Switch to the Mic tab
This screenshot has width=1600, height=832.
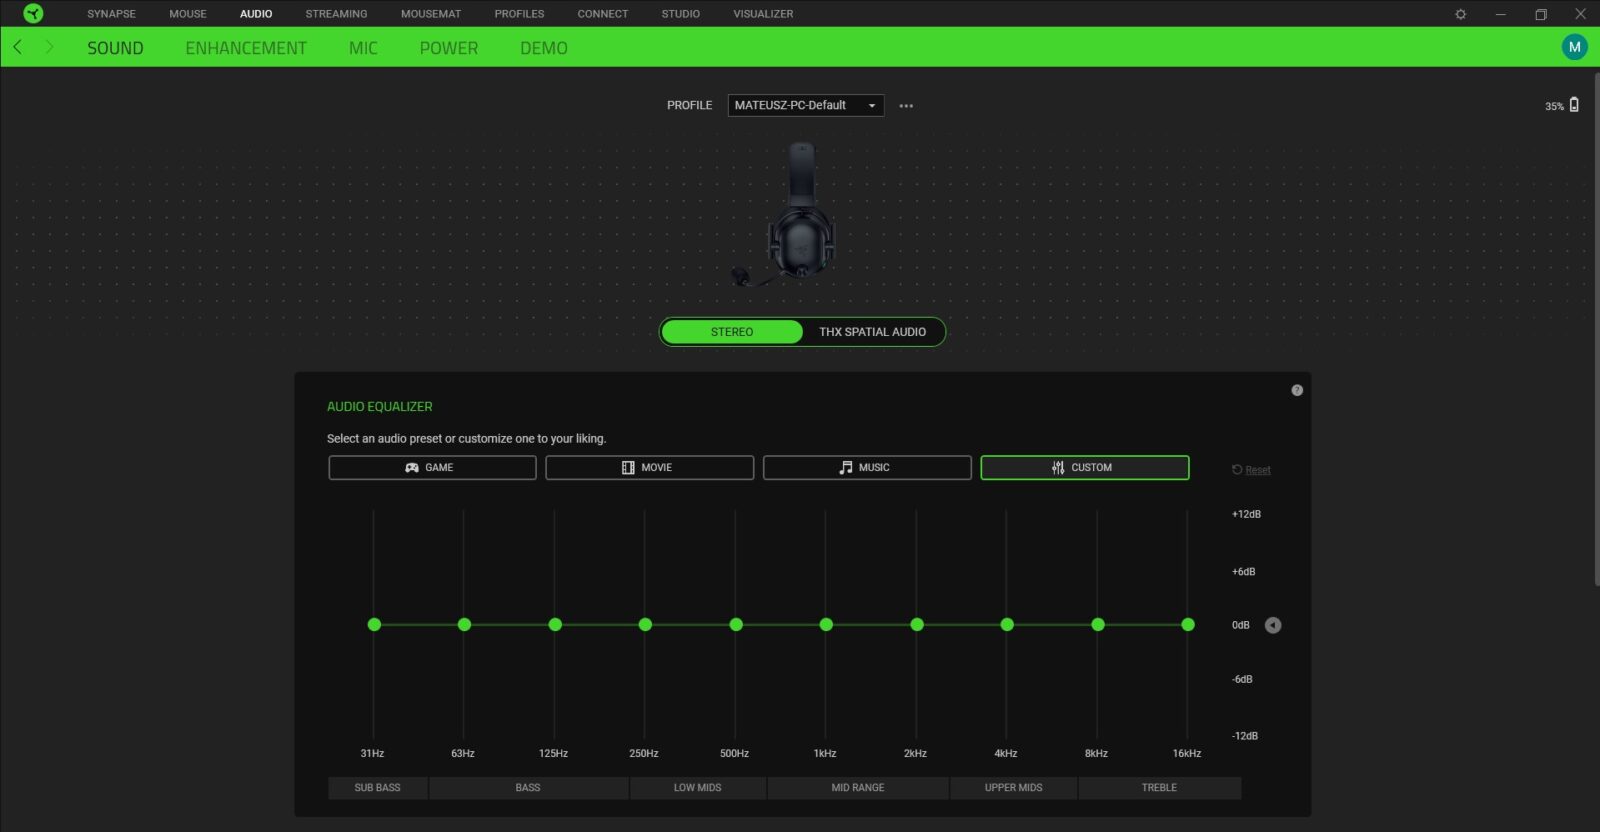[x=363, y=48]
